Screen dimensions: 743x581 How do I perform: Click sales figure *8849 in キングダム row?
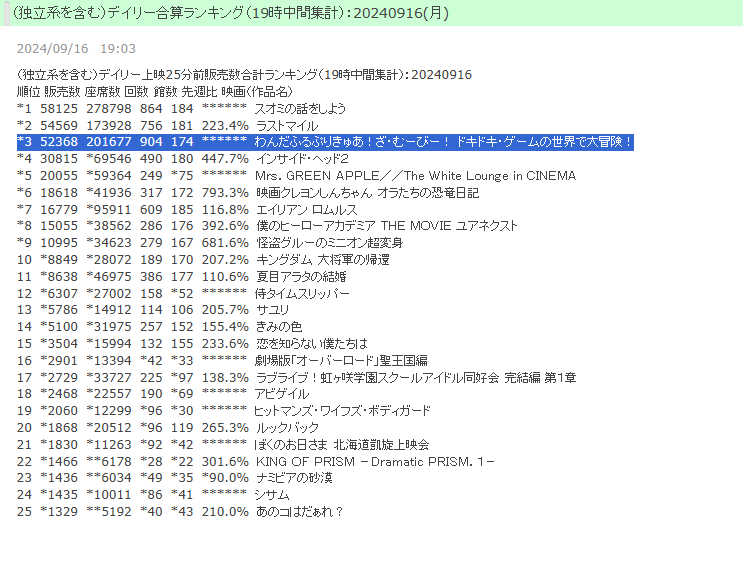[x=59, y=260]
